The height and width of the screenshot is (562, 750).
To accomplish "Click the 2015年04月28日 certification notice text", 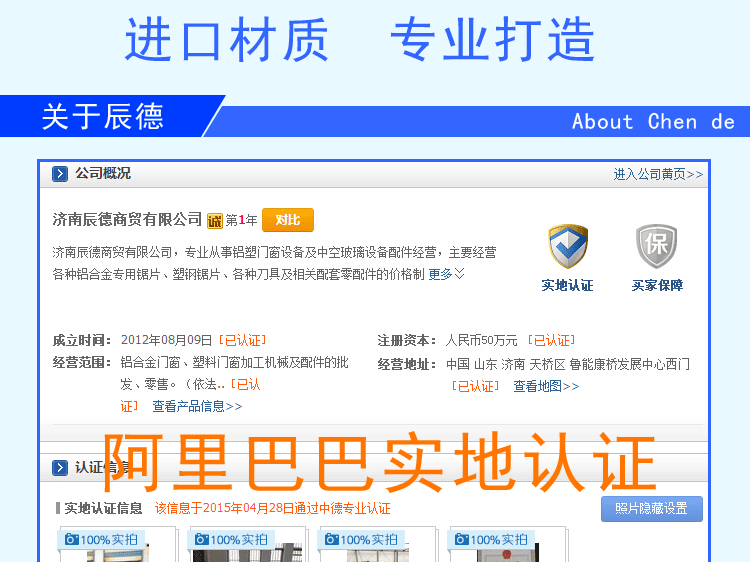I will pyautogui.click(x=273, y=508).
